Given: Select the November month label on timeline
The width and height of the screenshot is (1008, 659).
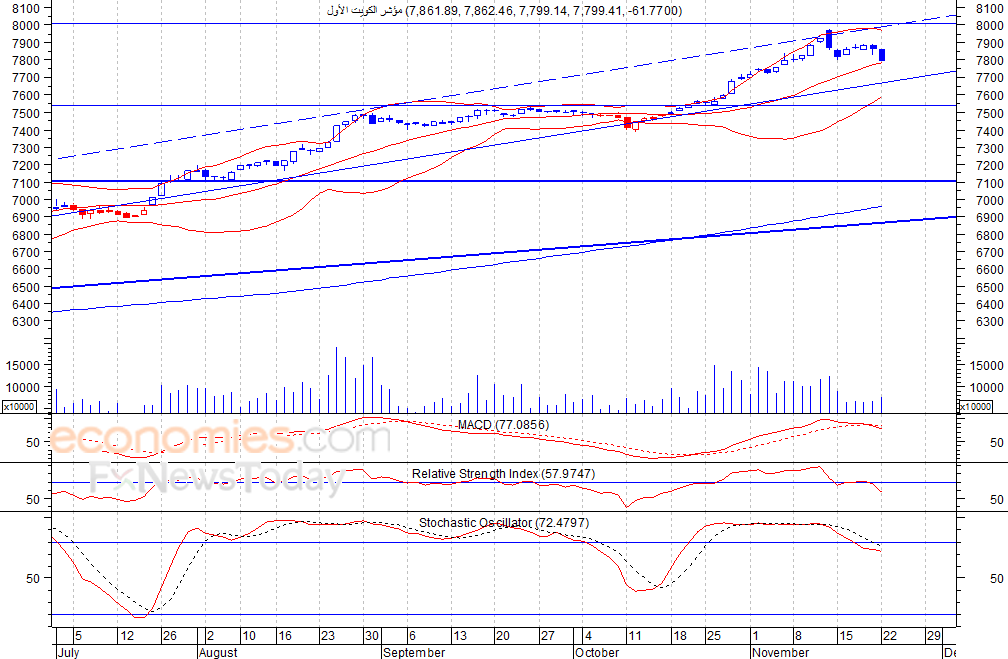Looking at the screenshot, I should click(780, 653).
